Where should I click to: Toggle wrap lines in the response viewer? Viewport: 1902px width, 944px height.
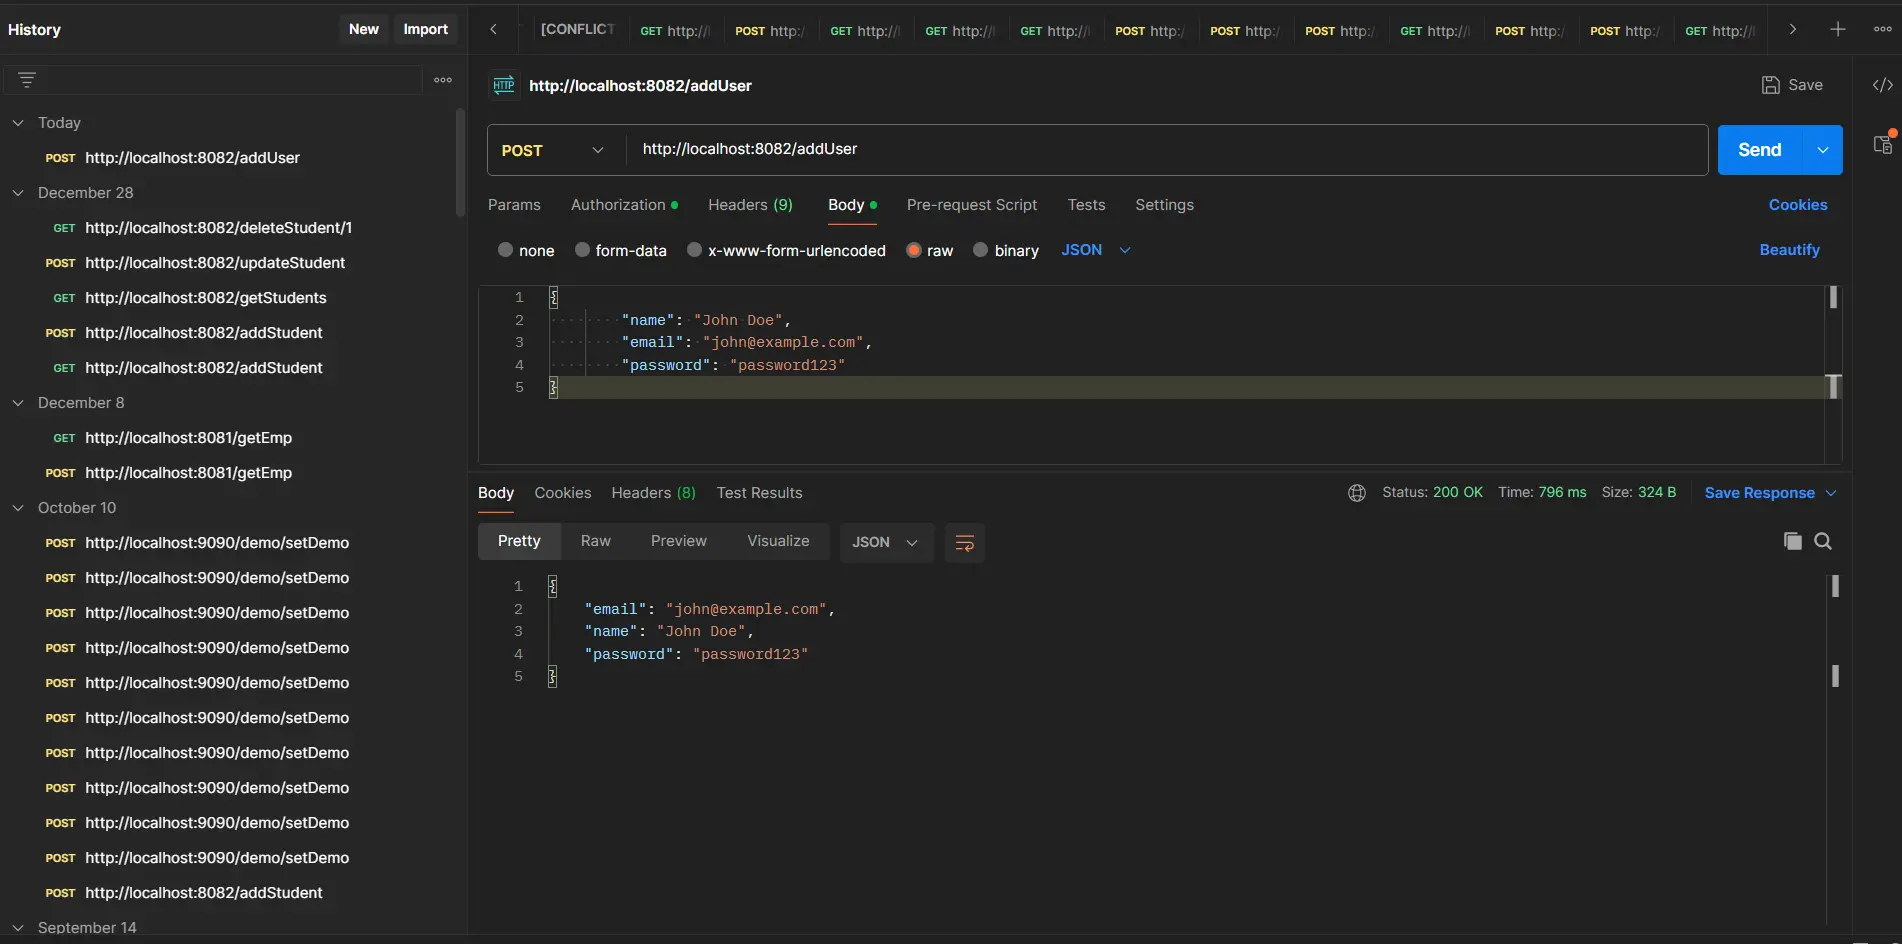(964, 542)
